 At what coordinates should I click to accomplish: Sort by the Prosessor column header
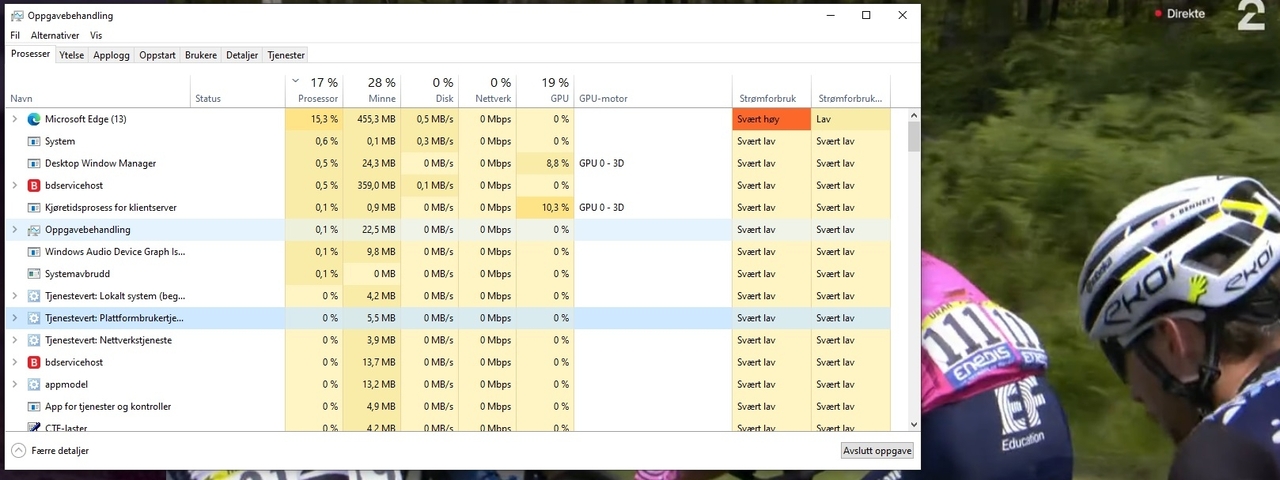(317, 91)
